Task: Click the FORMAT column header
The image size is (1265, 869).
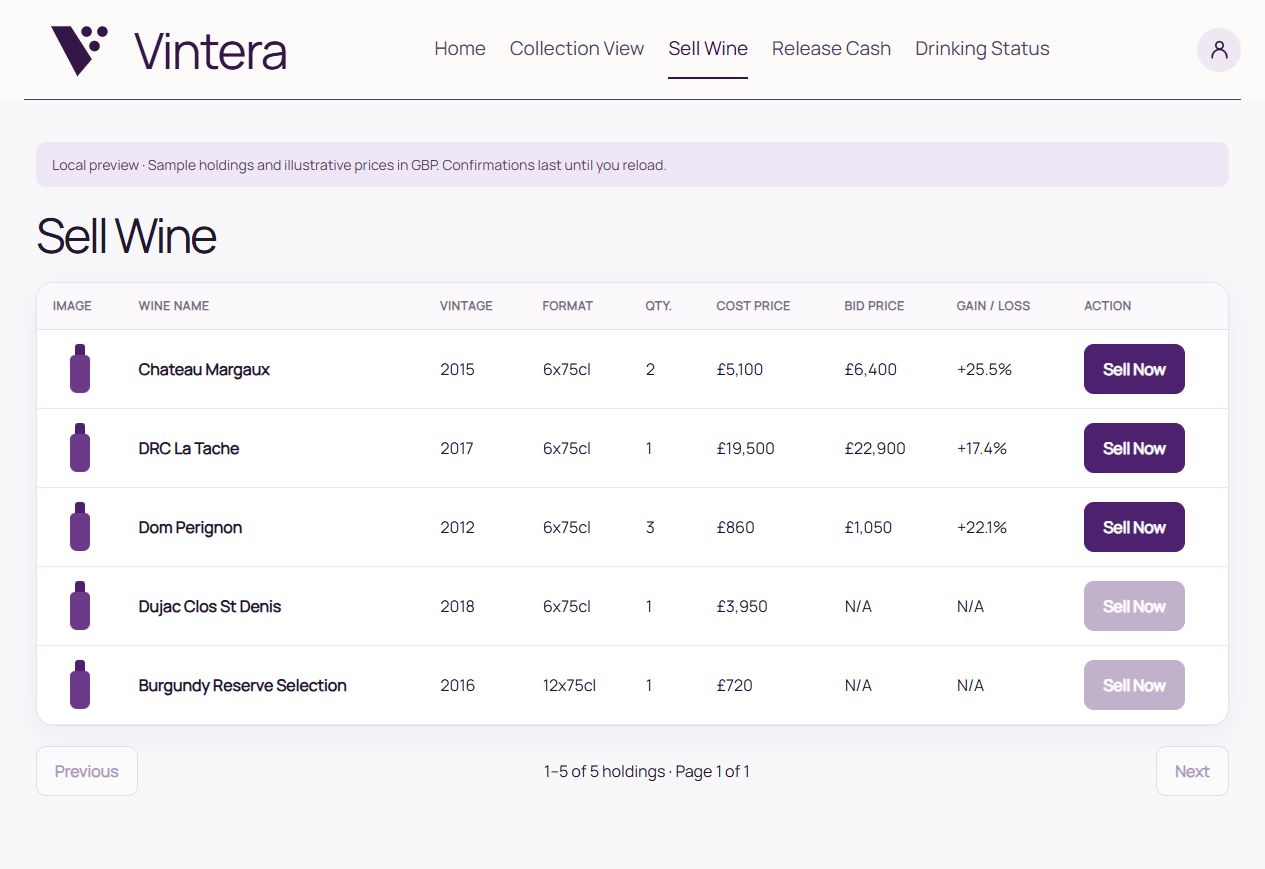Action: click(x=568, y=306)
